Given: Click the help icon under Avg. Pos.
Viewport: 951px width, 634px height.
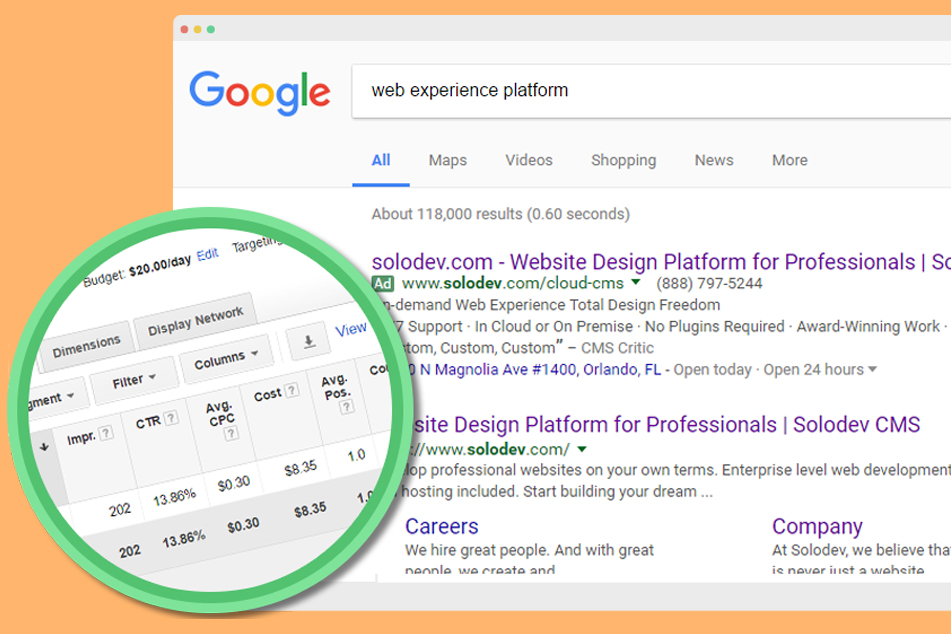Looking at the screenshot, I should click(346, 406).
